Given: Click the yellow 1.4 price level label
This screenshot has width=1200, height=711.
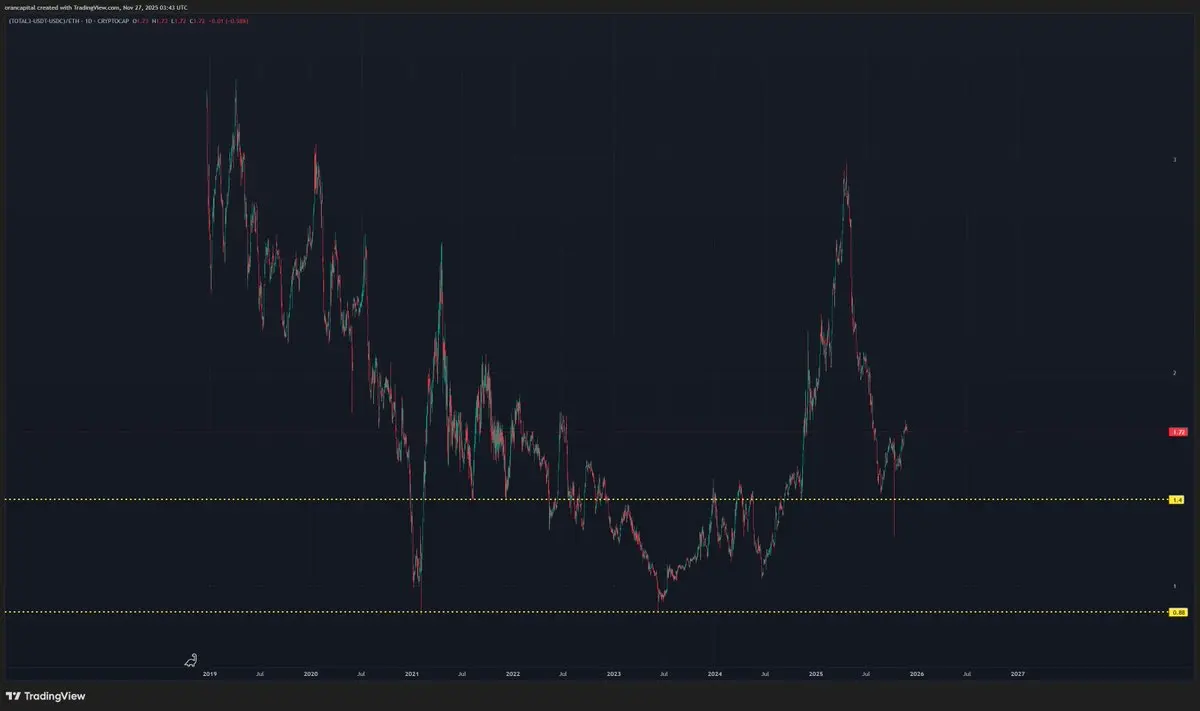Looking at the screenshot, I should pyautogui.click(x=1178, y=498).
